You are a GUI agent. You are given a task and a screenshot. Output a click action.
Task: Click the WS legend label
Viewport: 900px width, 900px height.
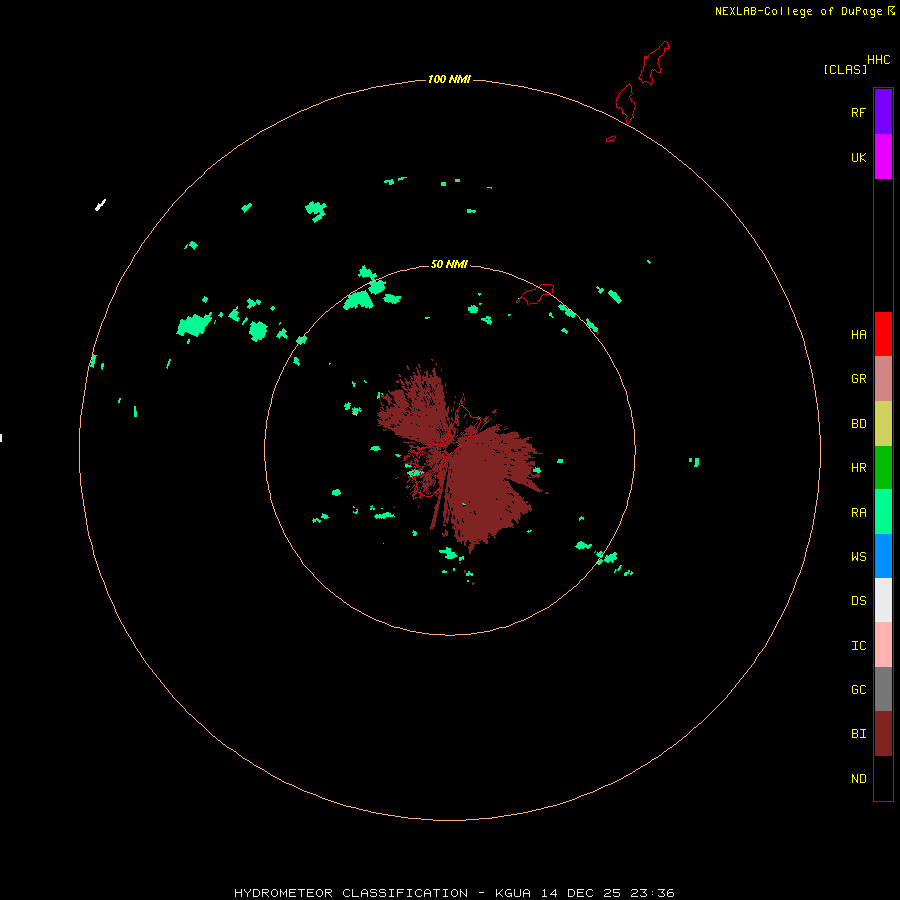[x=858, y=556]
